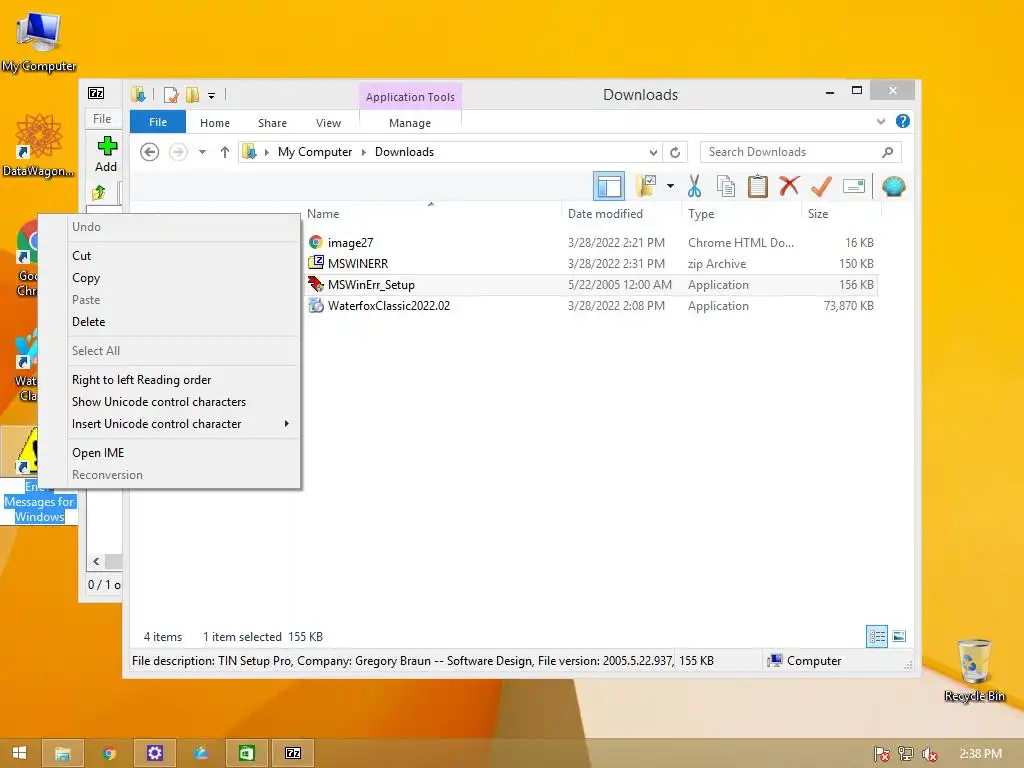Open the 7-Zip taskbar button
The height and width of the screenshot is (768, 1024).
(293, 753)
